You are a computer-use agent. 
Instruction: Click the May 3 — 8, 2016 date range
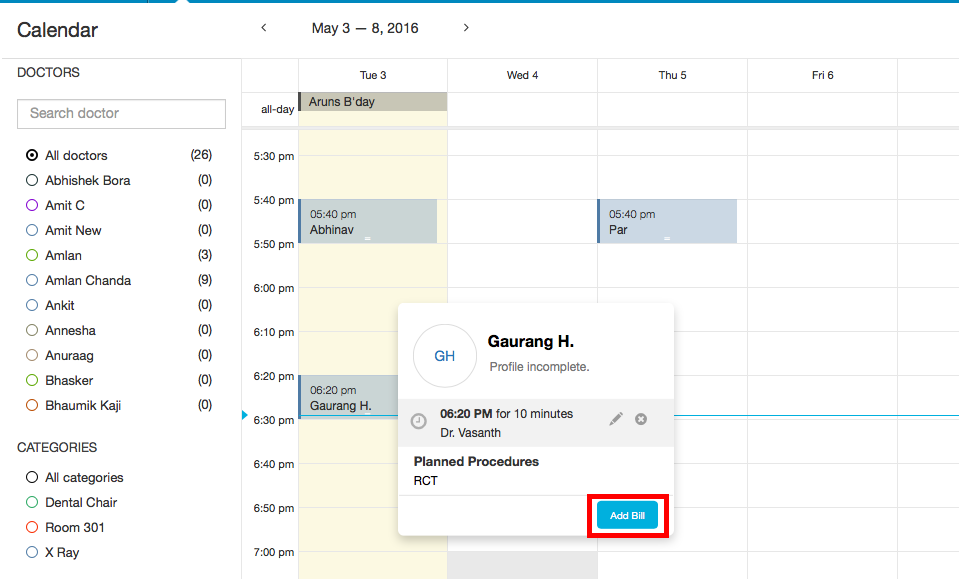[x=365, y=28]
